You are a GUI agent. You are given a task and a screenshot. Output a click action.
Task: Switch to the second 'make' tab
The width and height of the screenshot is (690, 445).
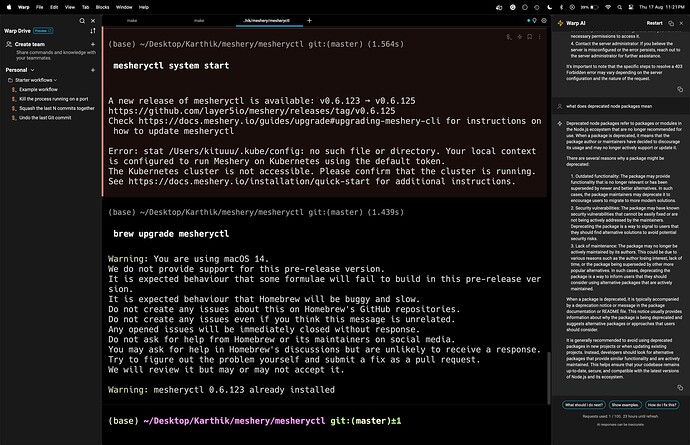click(199, 21)
